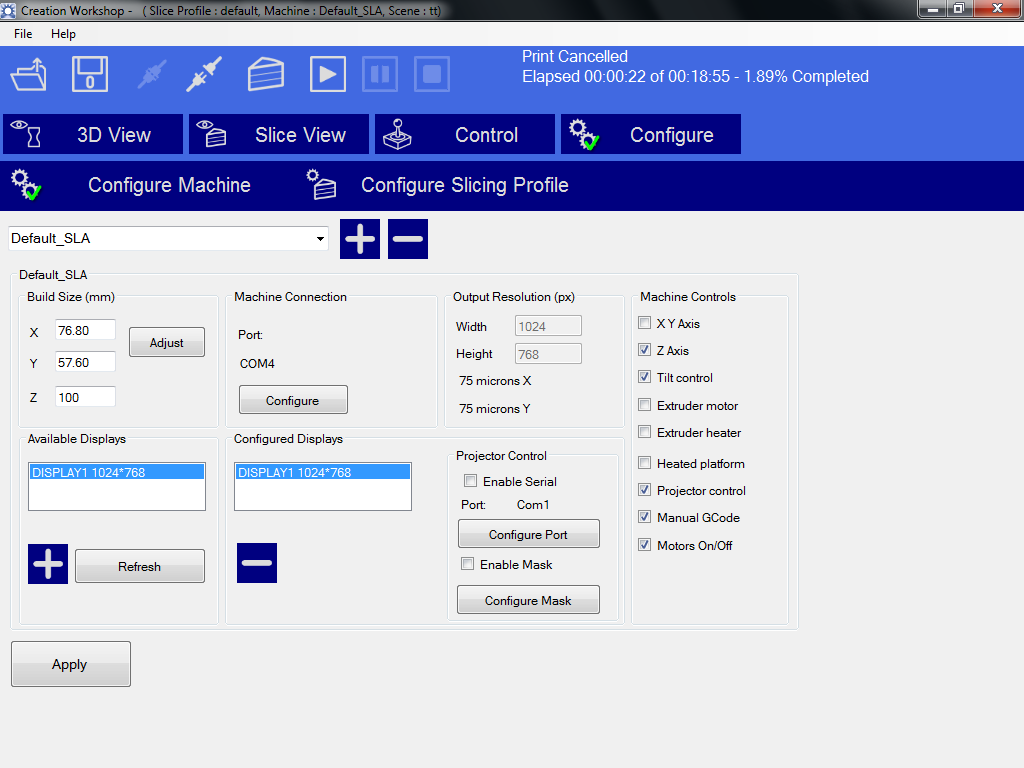Click the save floppy disk icon
This screenshot has width=1024, height=768.
click(x=90, y=75)
